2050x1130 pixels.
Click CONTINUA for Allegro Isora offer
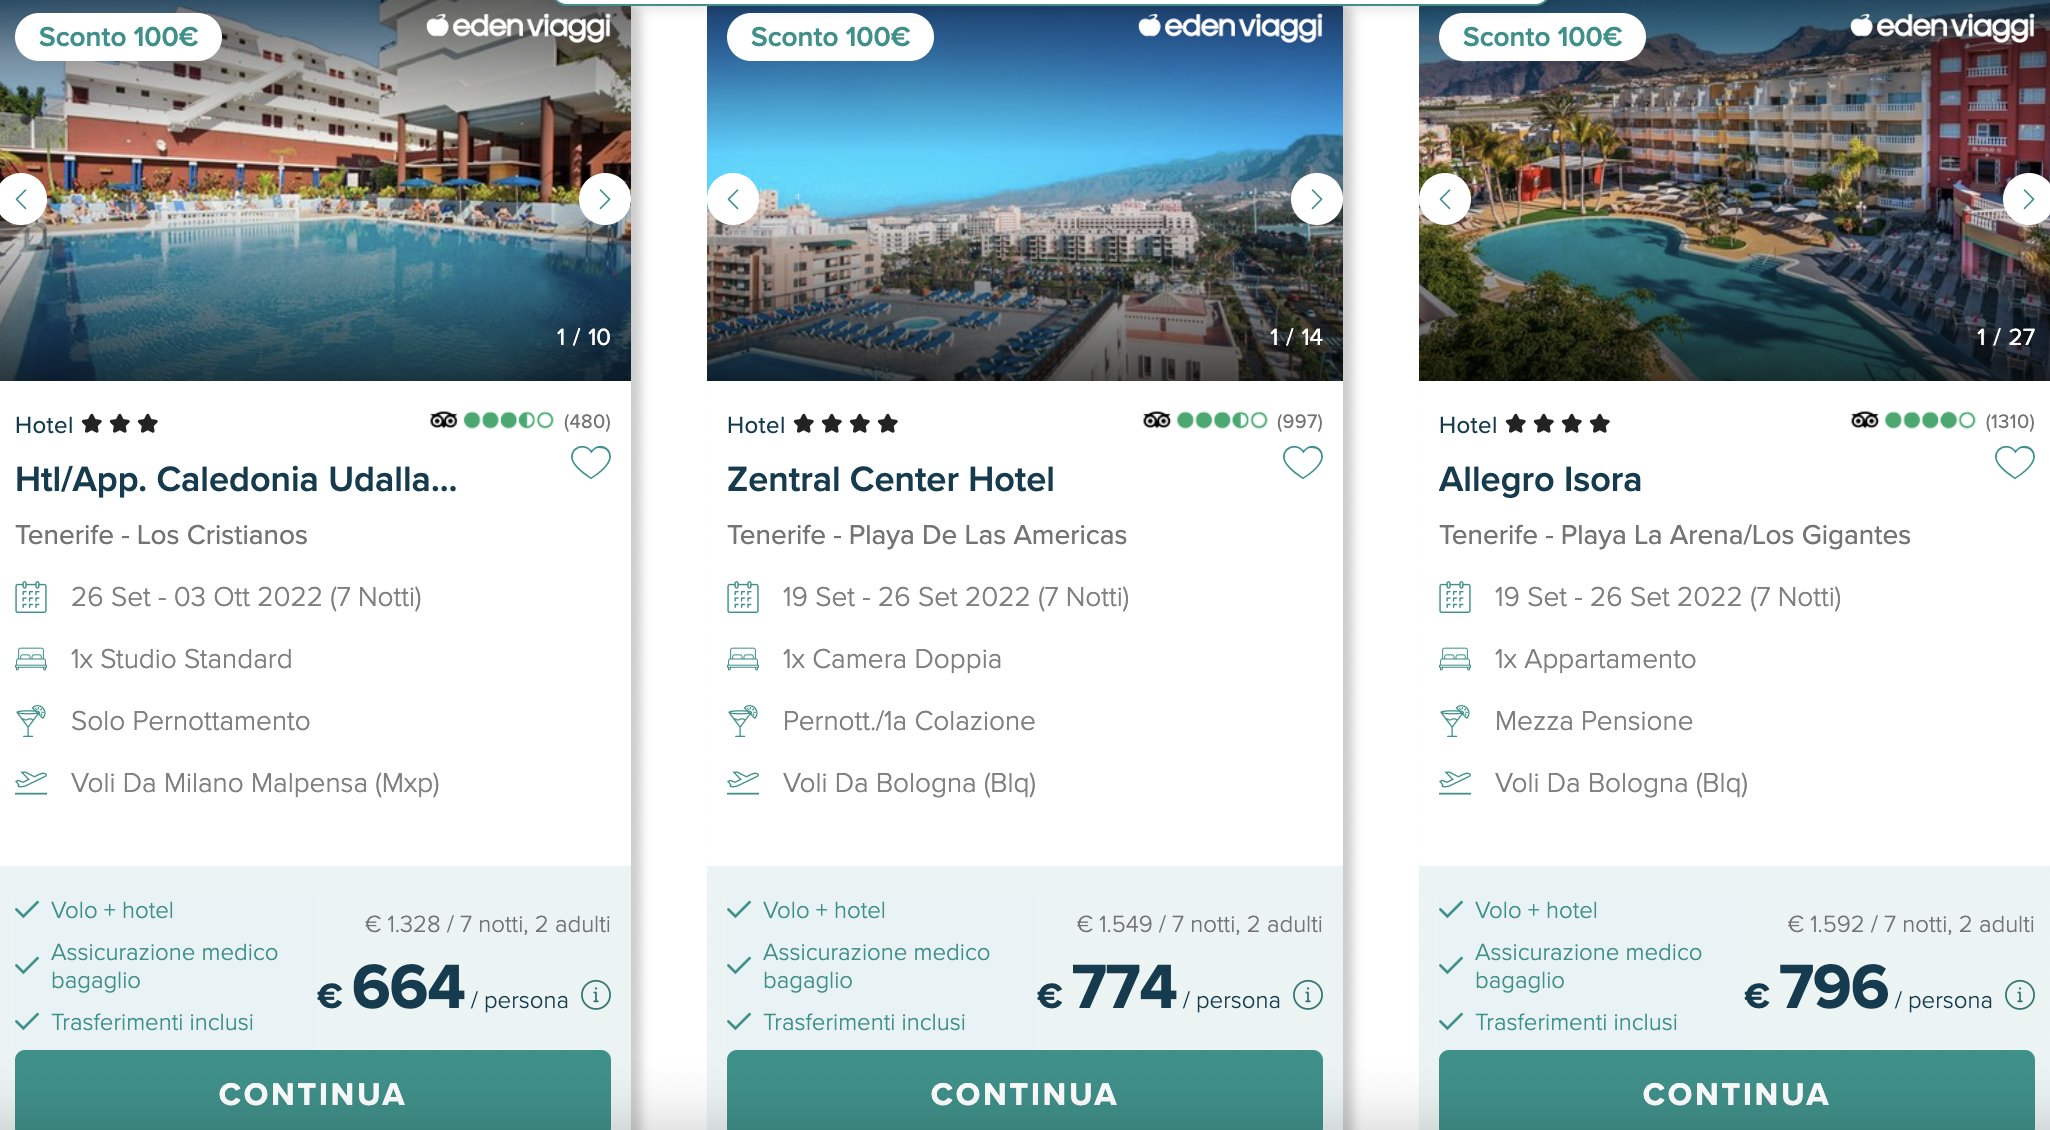point(1737,1091)
